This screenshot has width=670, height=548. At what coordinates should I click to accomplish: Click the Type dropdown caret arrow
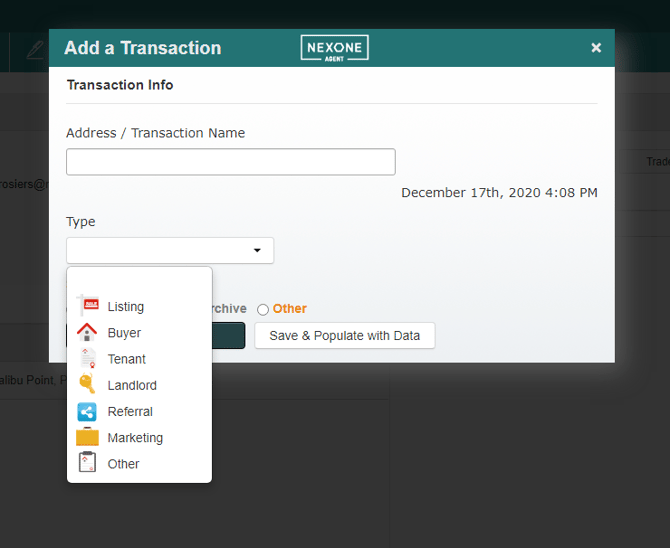pyautogui.click(x=257, y=250)
